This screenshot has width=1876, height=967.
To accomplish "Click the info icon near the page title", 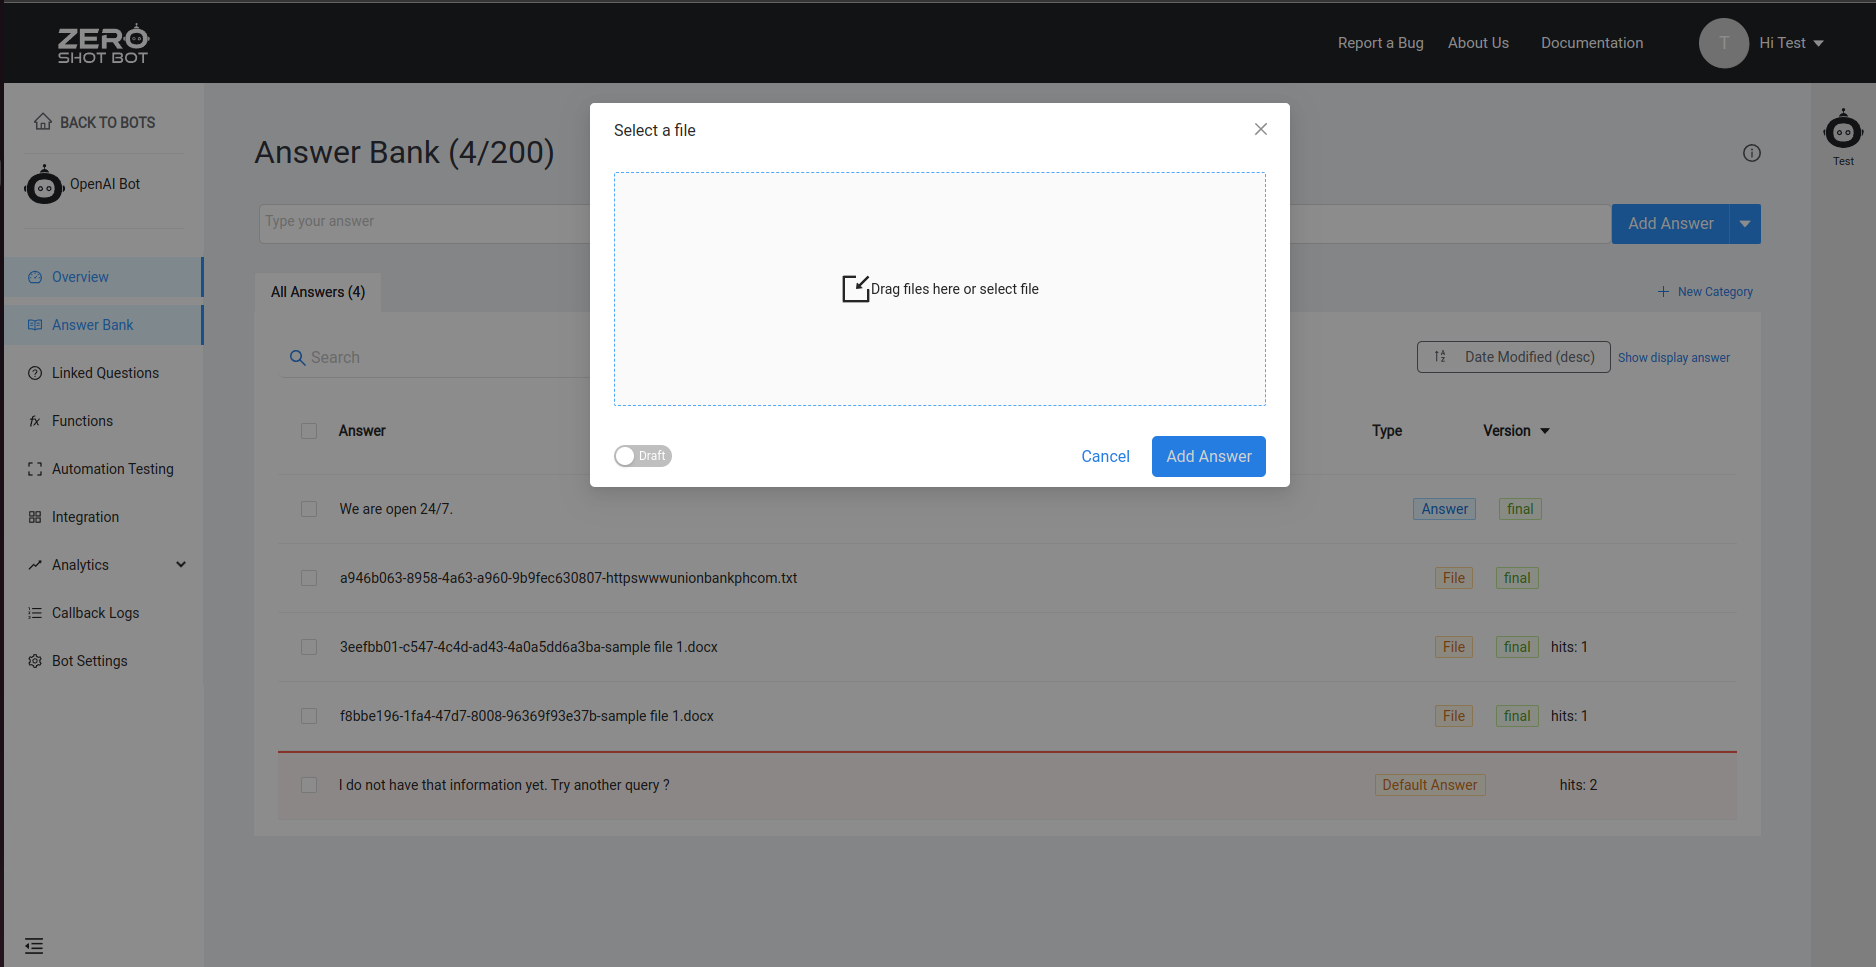I will pyautogui.click(x=1751, y=153).
